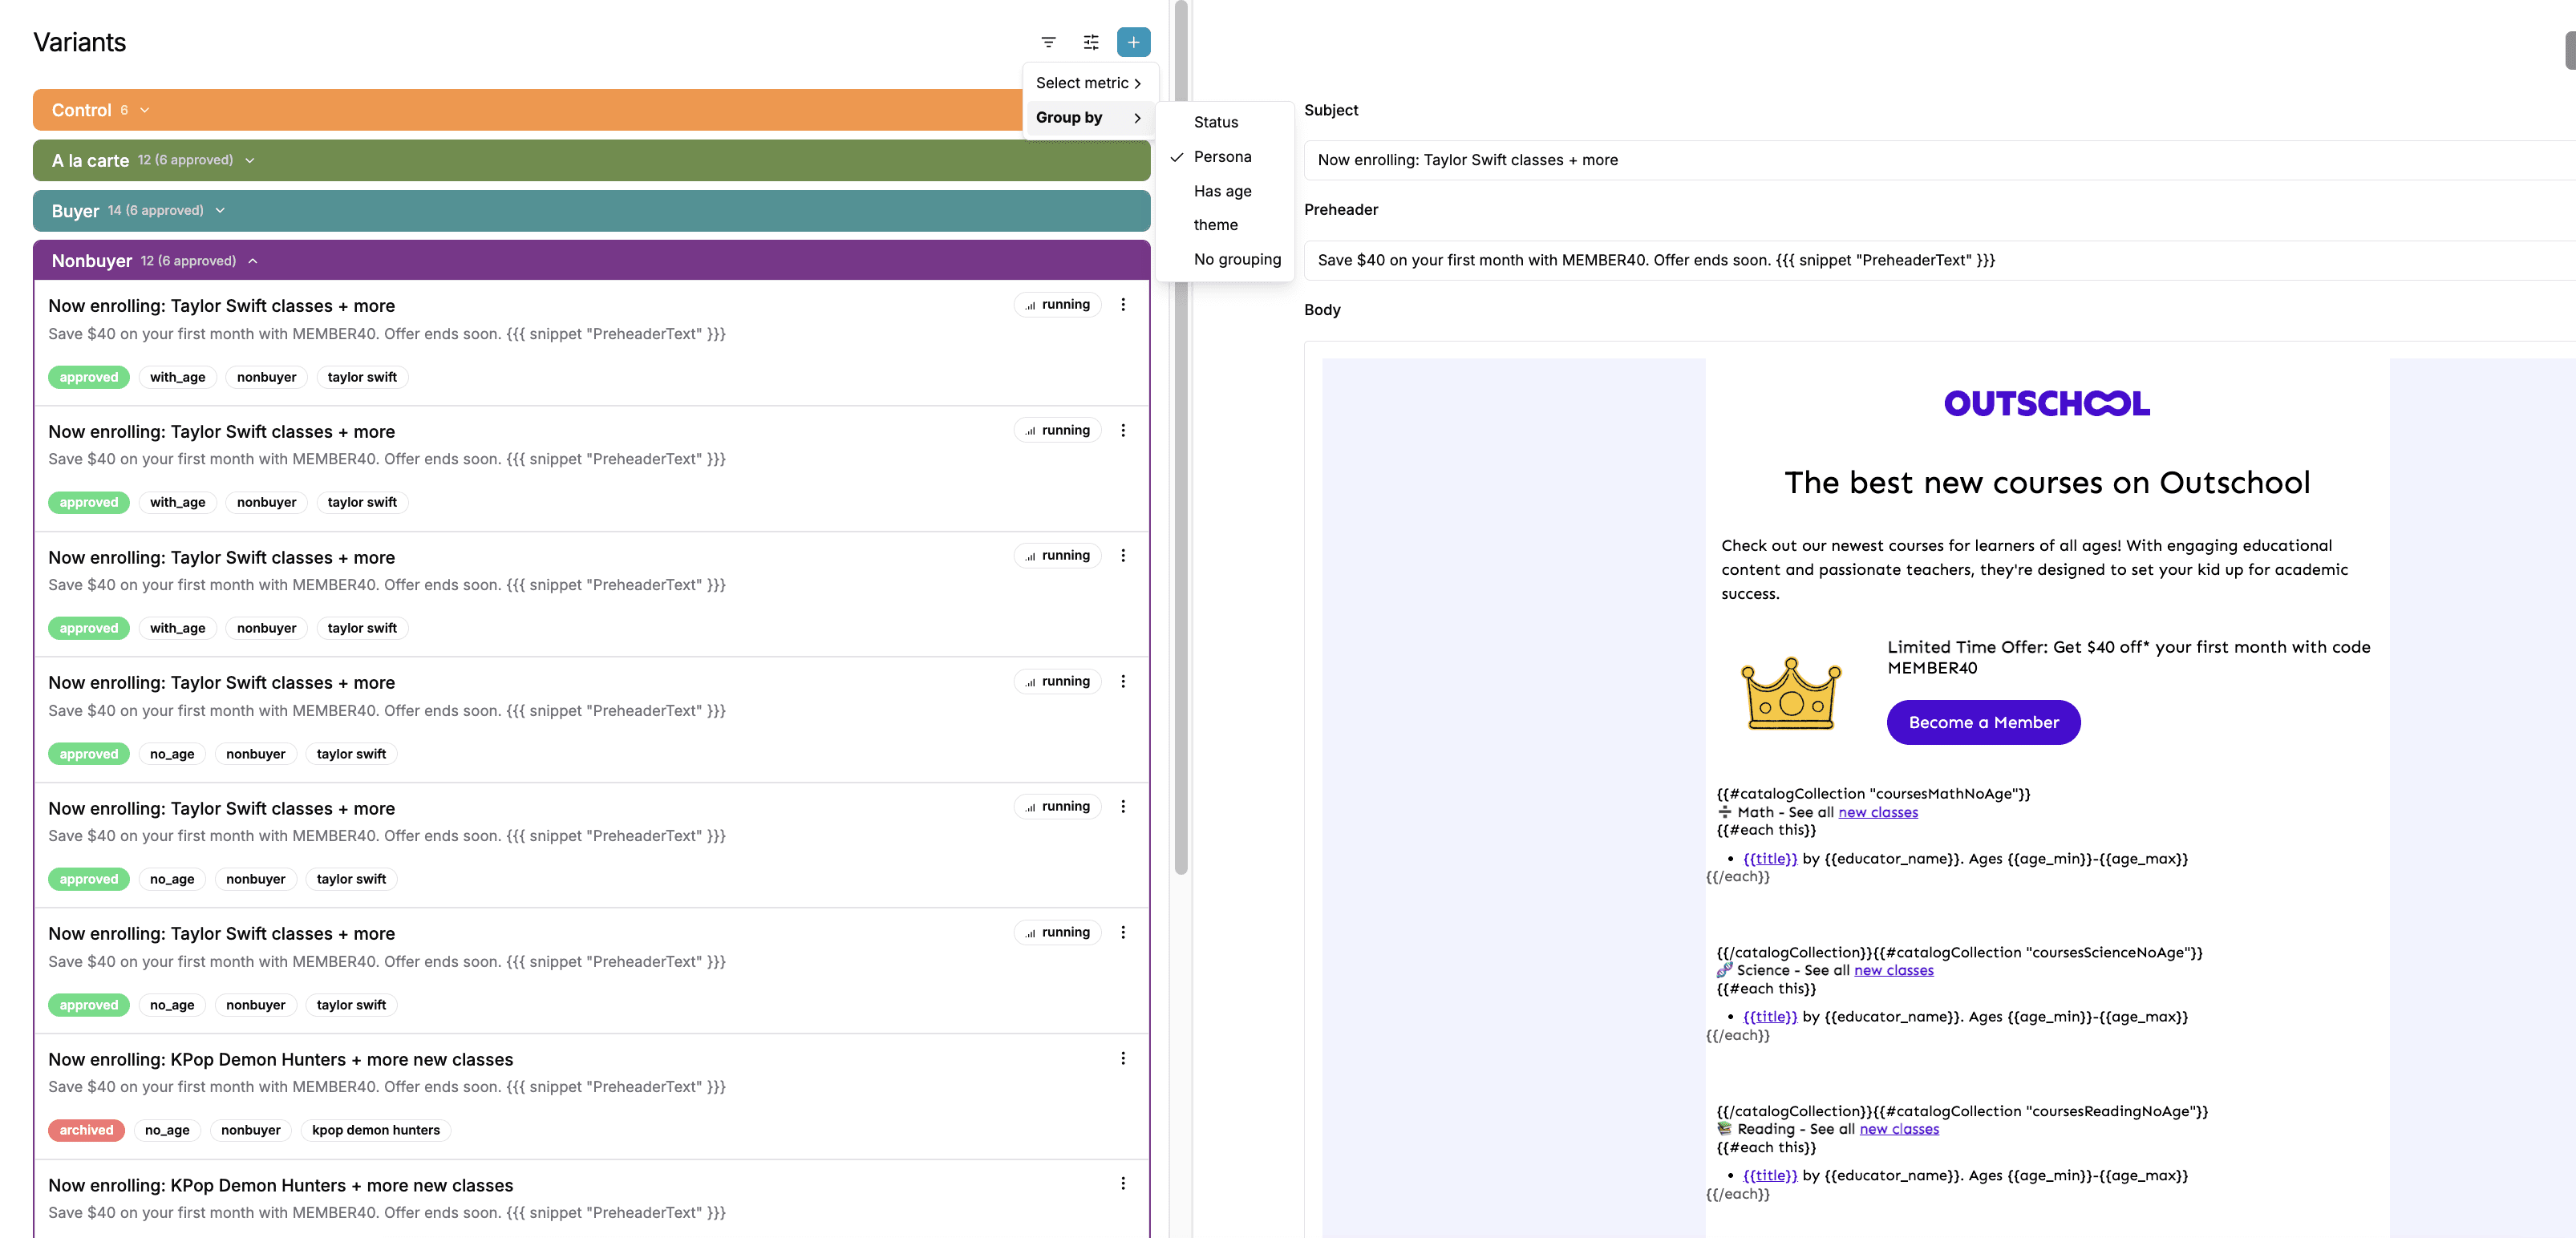Viewport: 2576px width, 1238px height.
Task: Click Math new classes link
Action: (x=1877, y=812)
